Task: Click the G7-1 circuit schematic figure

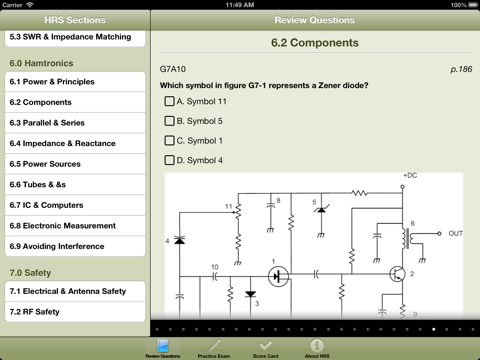Action: [x=314, y=246]
